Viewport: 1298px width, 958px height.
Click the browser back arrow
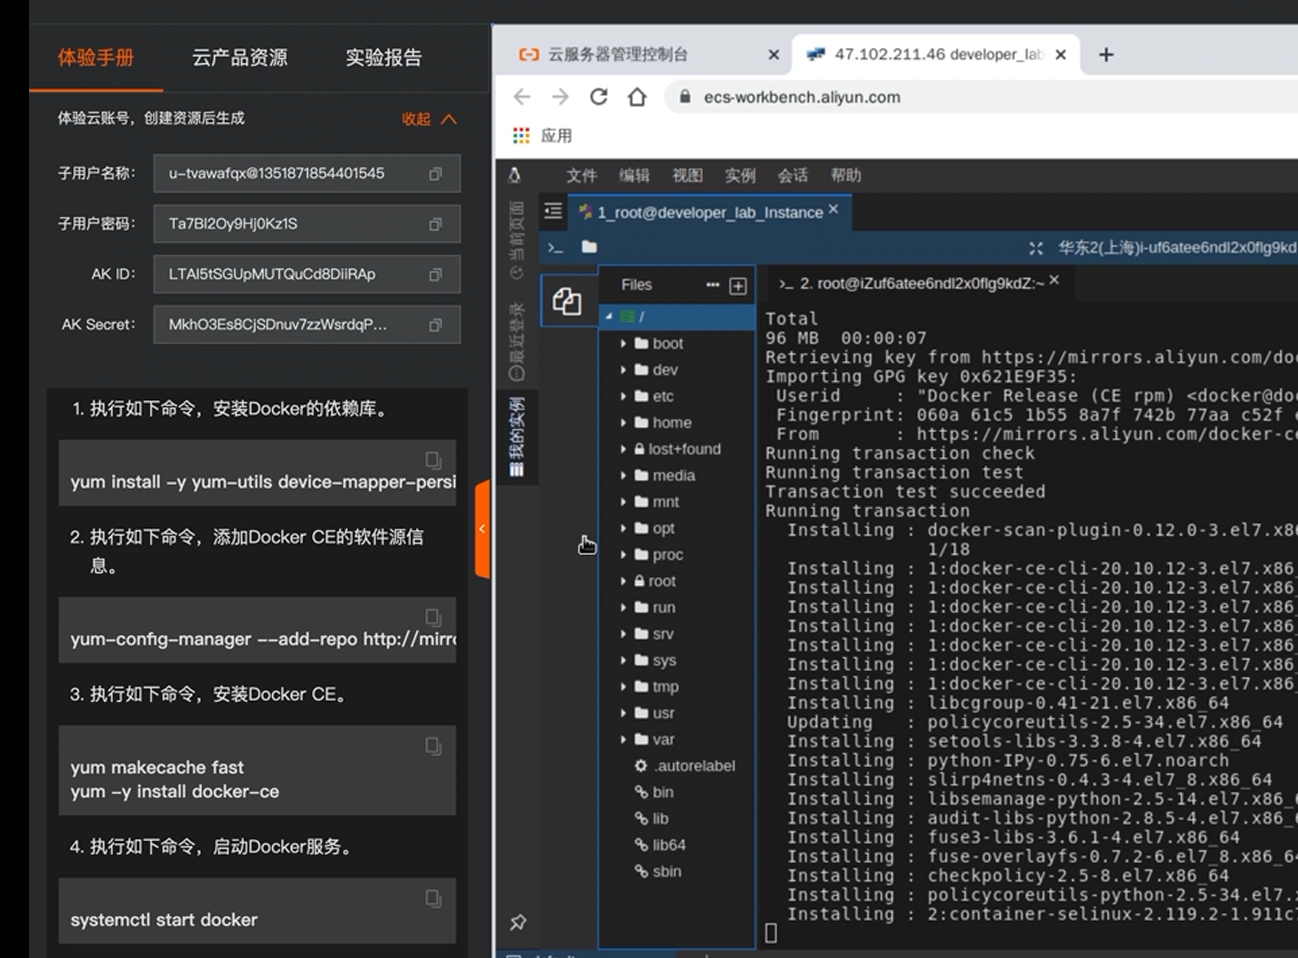click(x=522, y=97)
